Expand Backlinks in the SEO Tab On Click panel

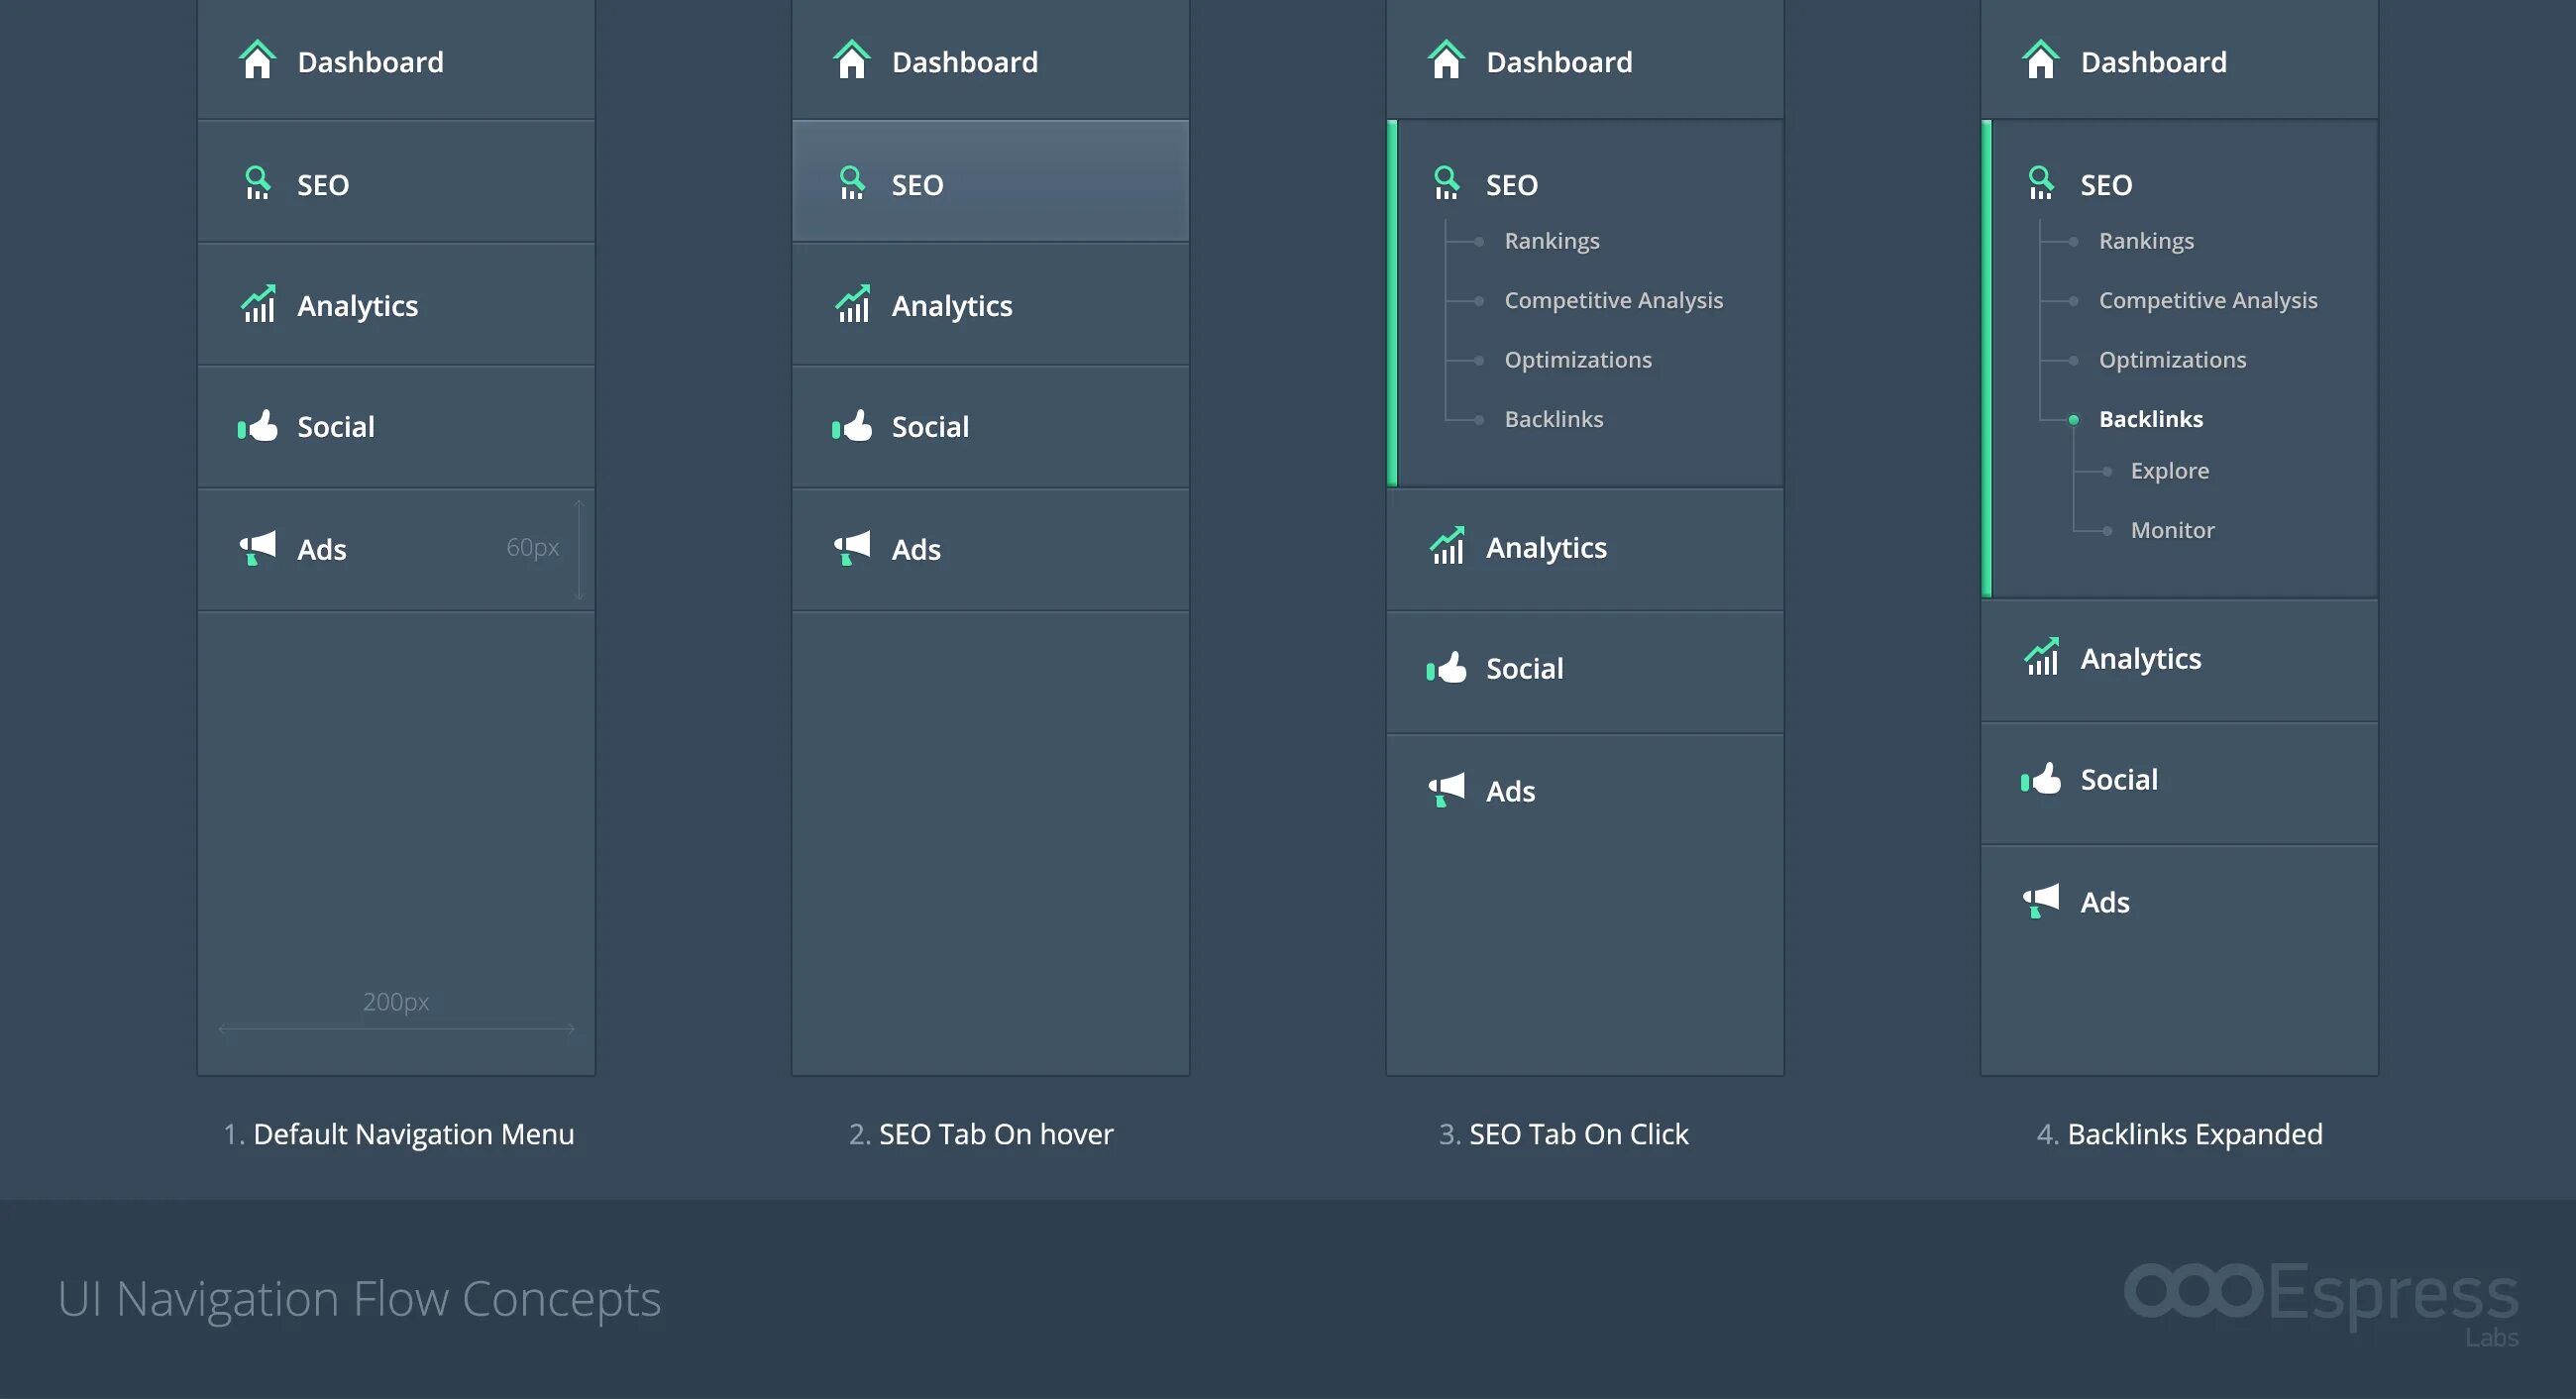1553,419
